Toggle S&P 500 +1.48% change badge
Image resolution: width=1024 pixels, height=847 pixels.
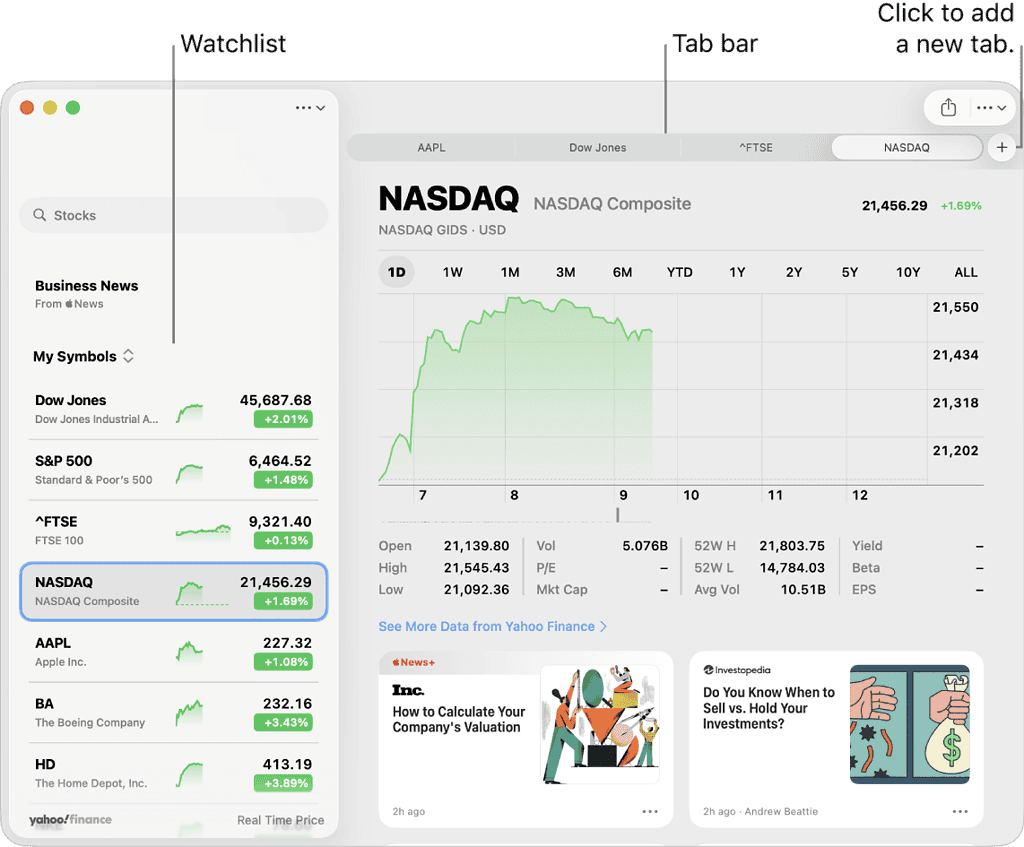(283, 480)
